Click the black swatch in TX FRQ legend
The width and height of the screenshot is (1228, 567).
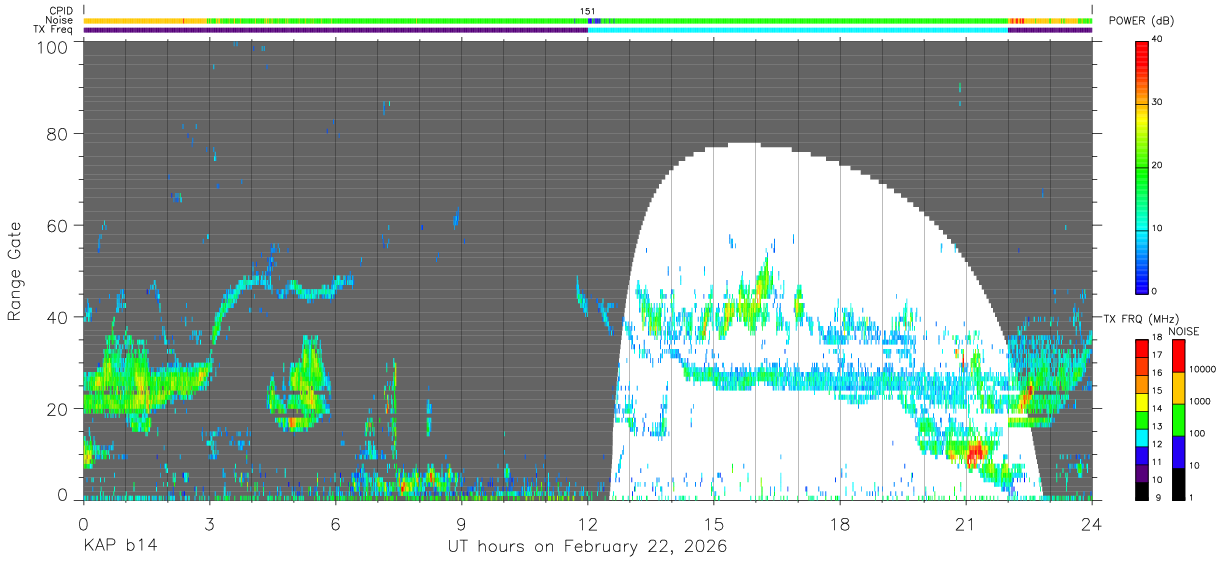[1142, 491]
